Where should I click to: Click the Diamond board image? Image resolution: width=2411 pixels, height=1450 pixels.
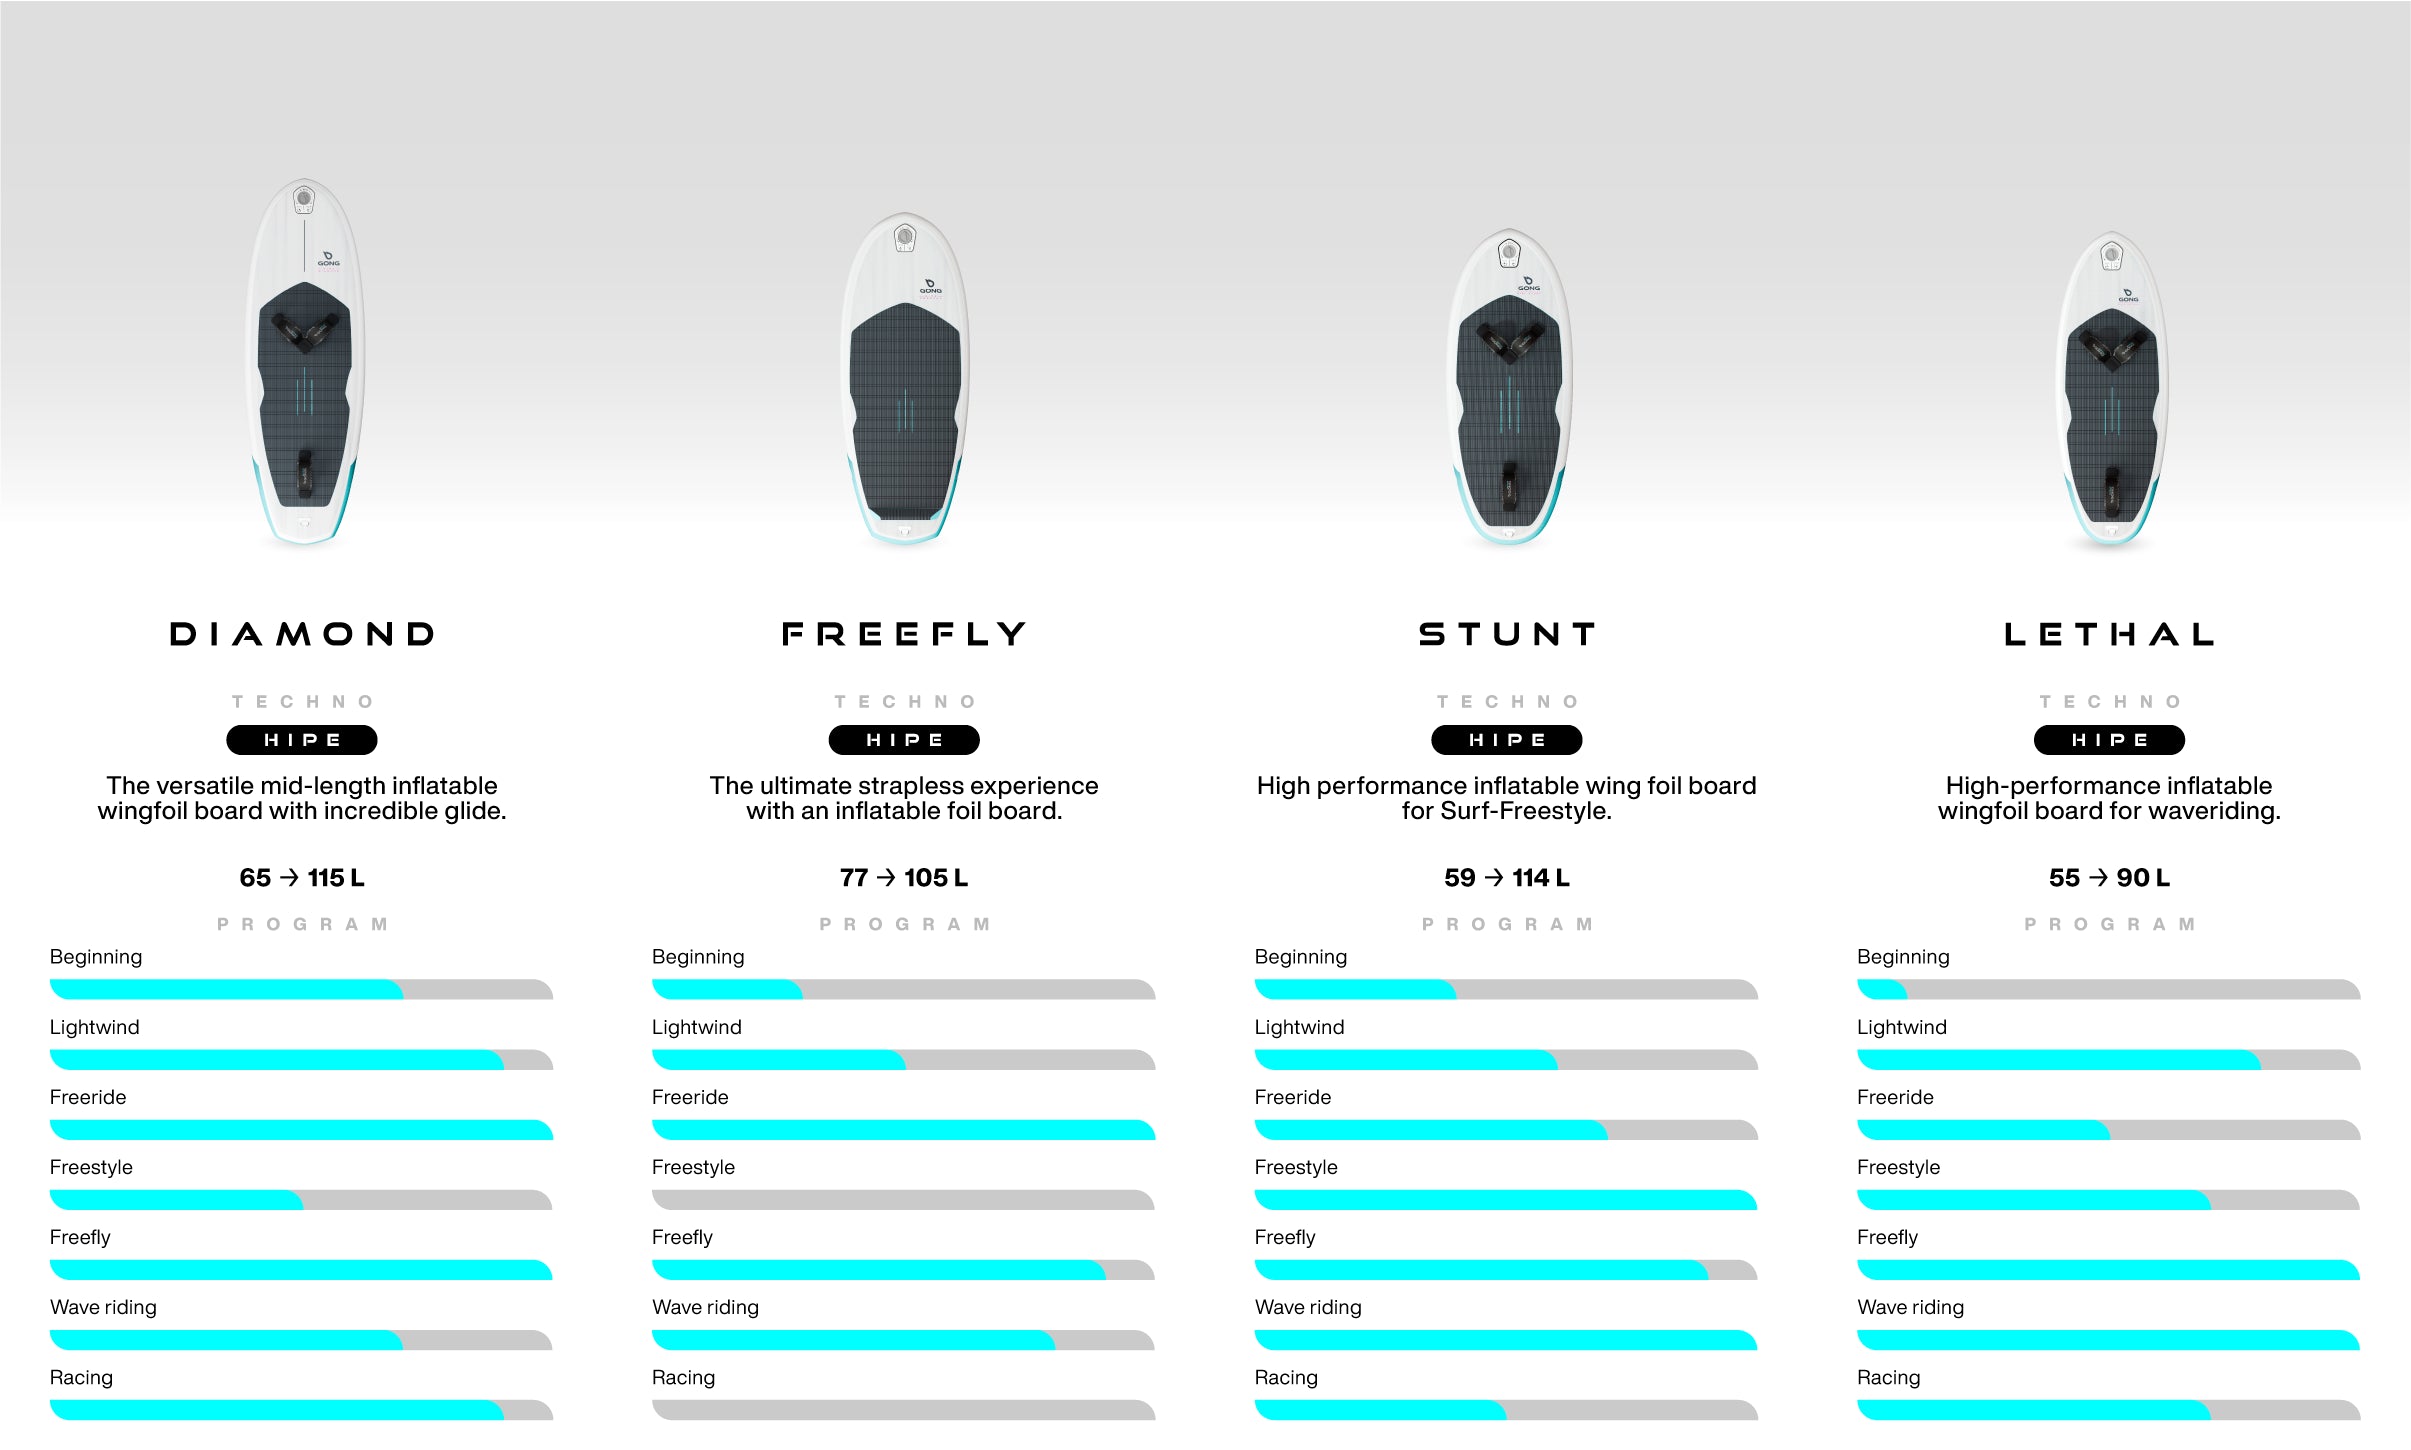click(x=305, y=362)
